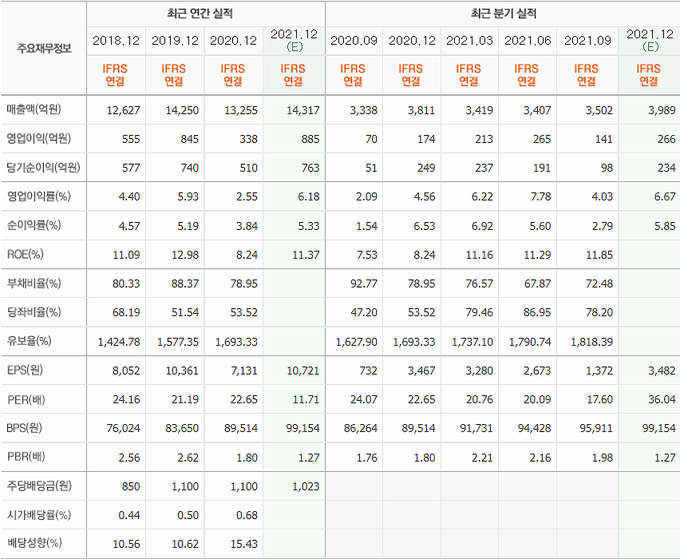Viewport: 680px width, 559px height.
Task: Click the 24.16 PER value
Action: pyautogui.click(x=126, y=399)
